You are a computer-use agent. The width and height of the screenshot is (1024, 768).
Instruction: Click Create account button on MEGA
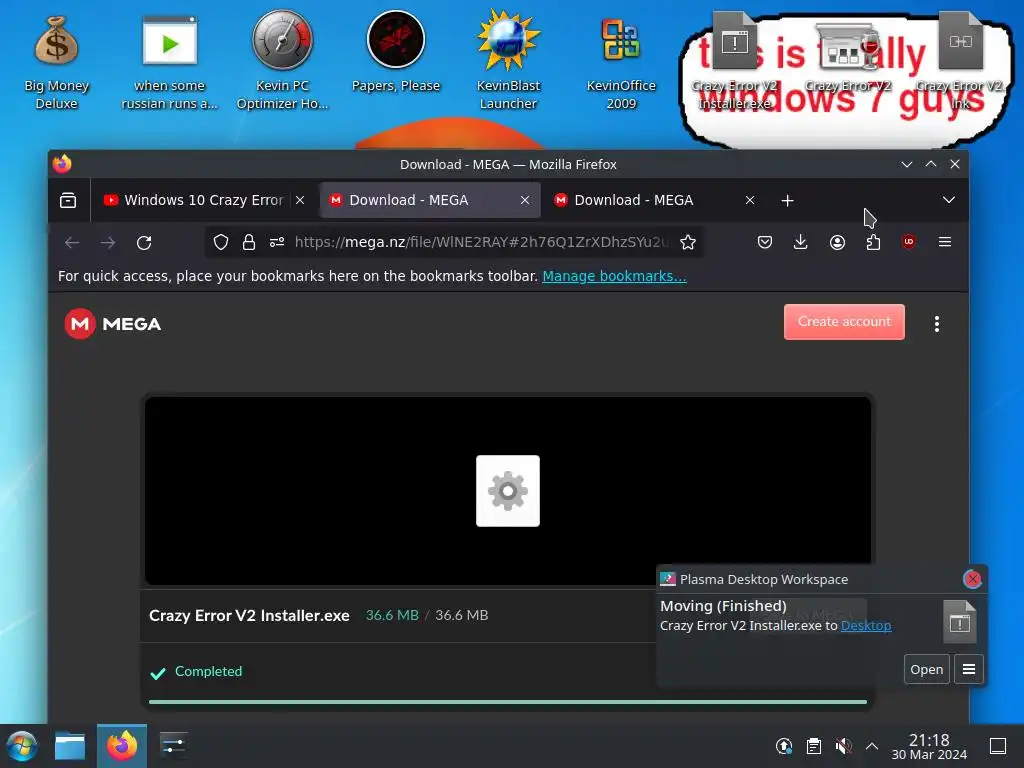click(x=844, y=322)
